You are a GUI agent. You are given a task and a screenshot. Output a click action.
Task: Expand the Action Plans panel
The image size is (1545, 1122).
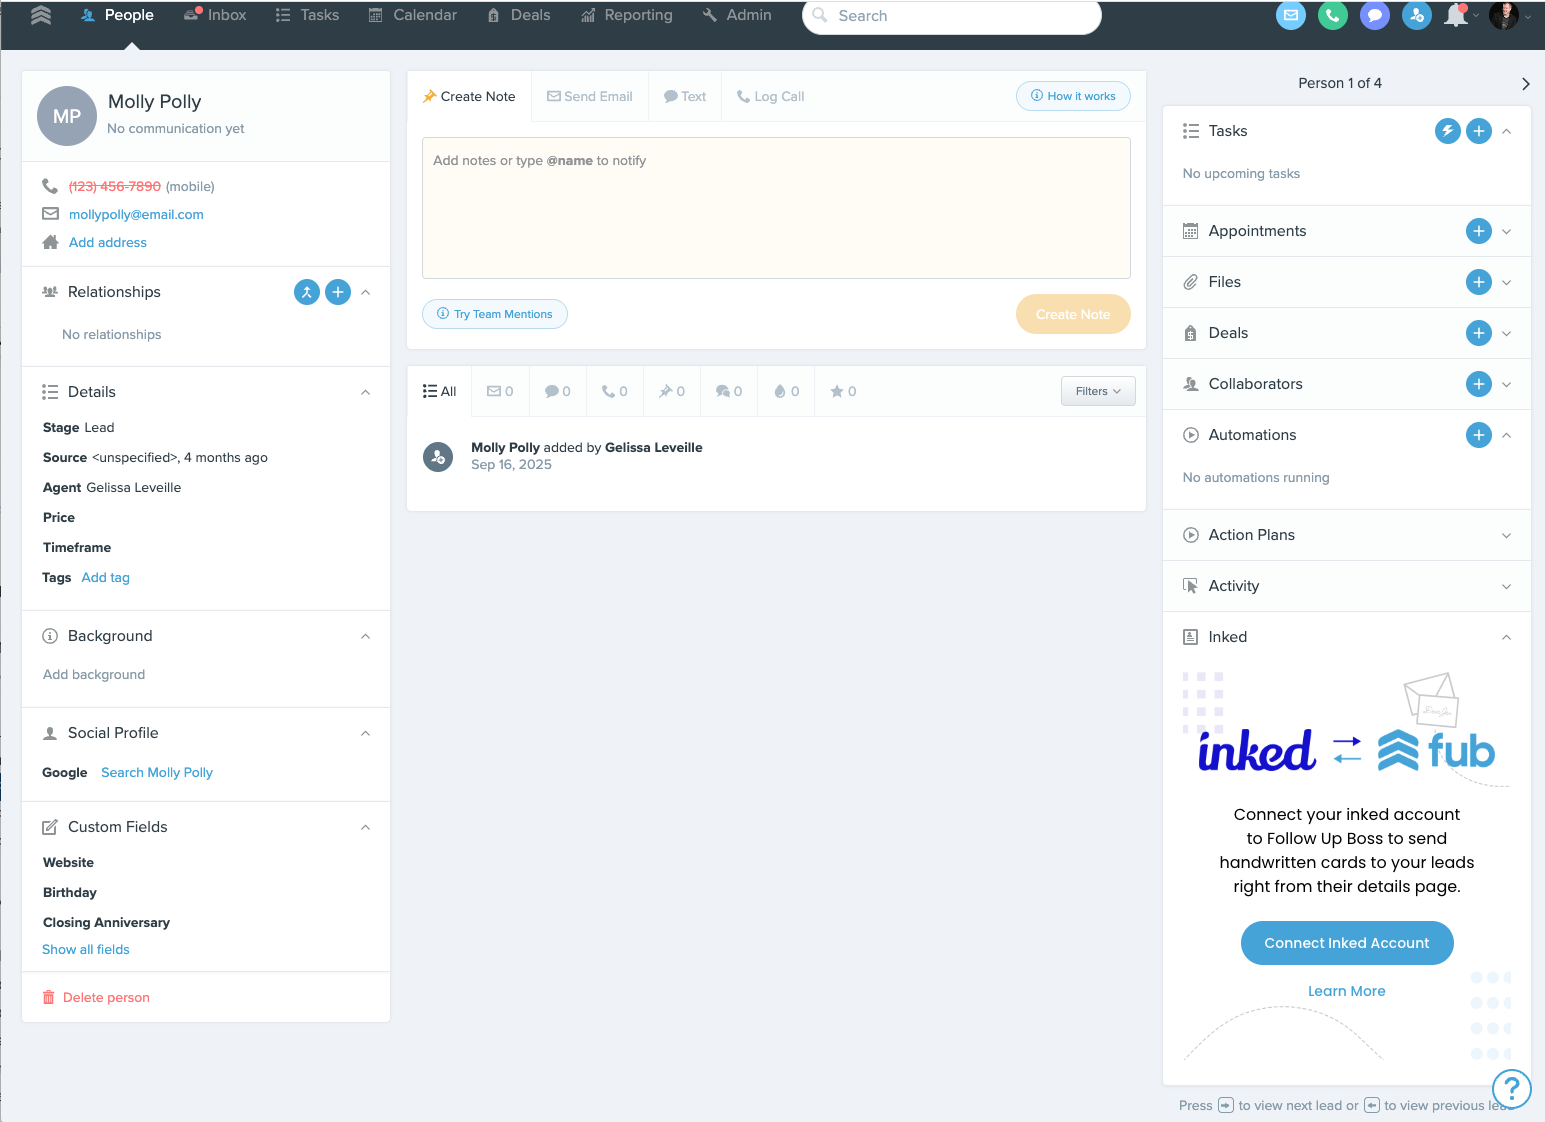[x=1506, y=535]
